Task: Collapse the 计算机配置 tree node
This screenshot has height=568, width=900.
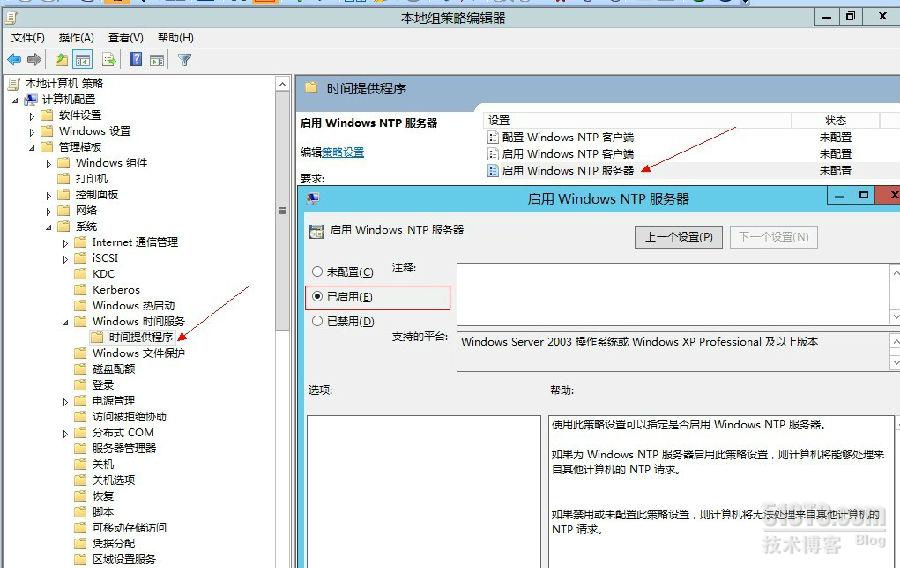Action: click(x=15, y=100)
